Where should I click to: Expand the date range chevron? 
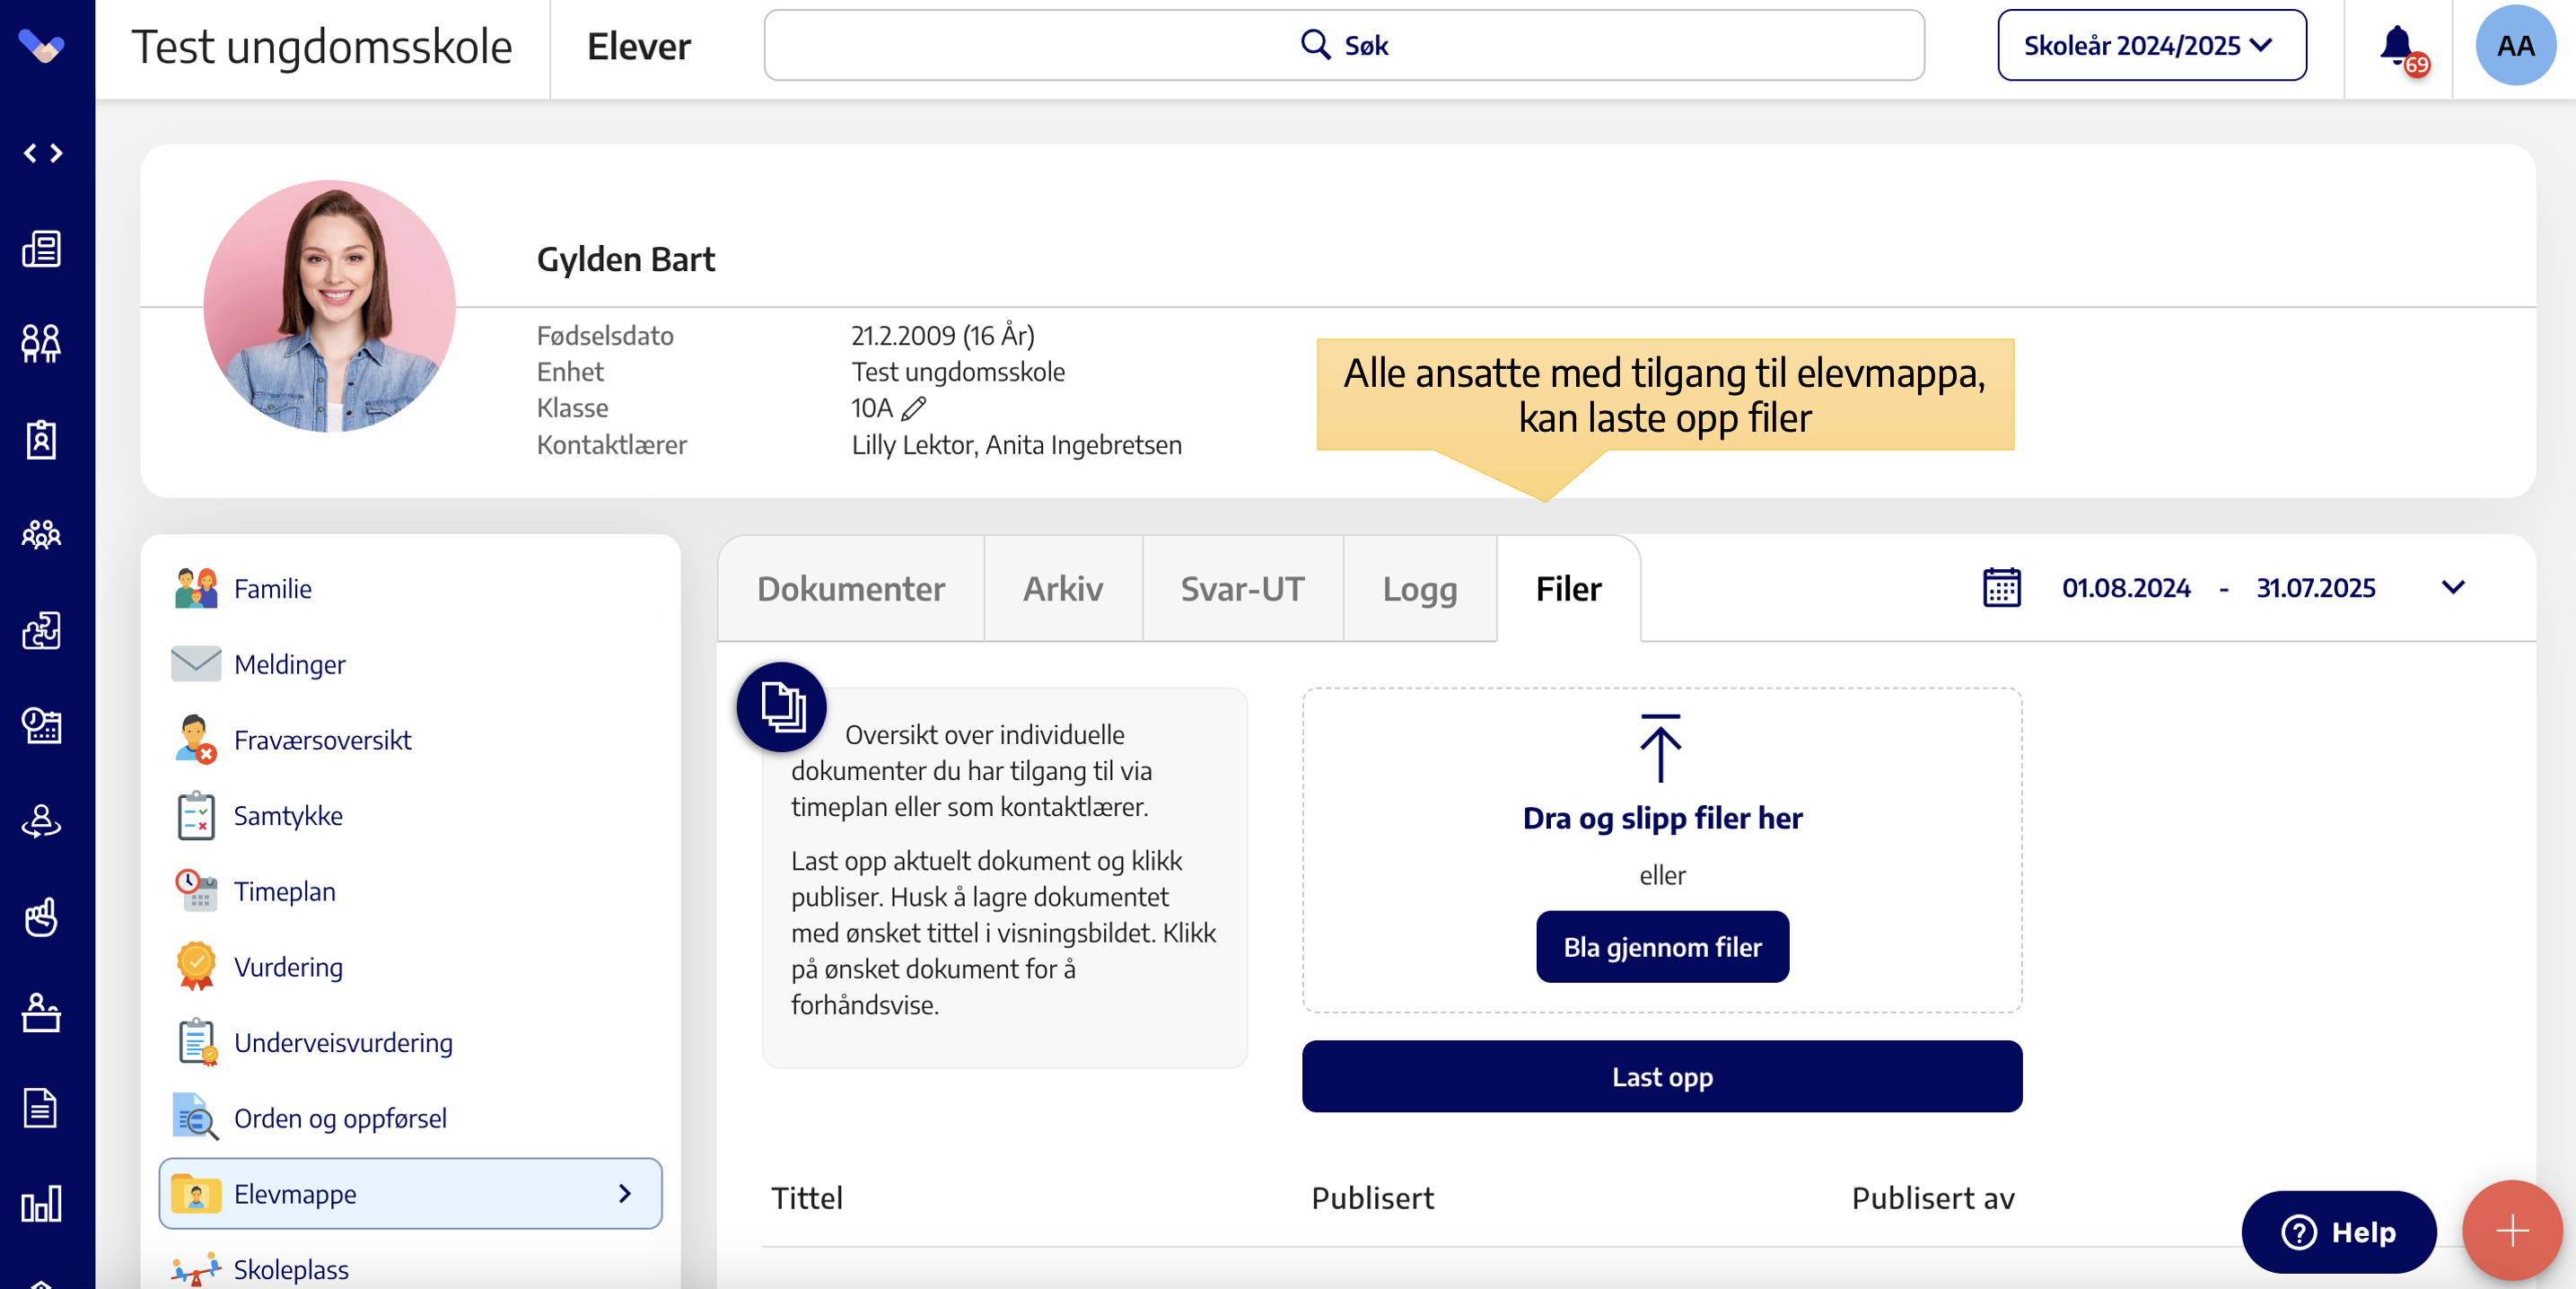point(2453,588)
